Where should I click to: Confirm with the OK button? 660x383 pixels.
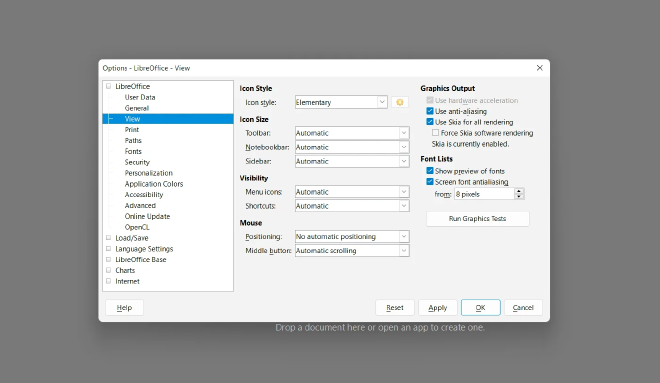click(481, 308)
